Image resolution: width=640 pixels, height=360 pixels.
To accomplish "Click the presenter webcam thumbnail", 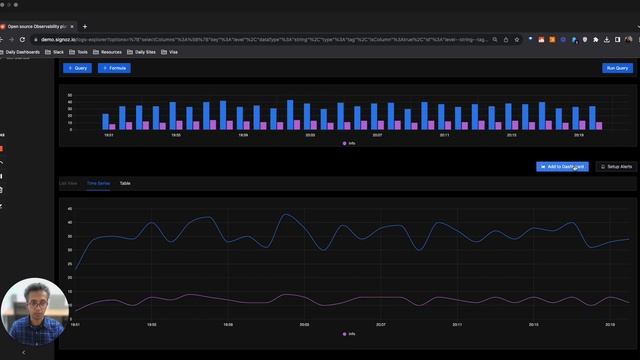I will [35, 312].
